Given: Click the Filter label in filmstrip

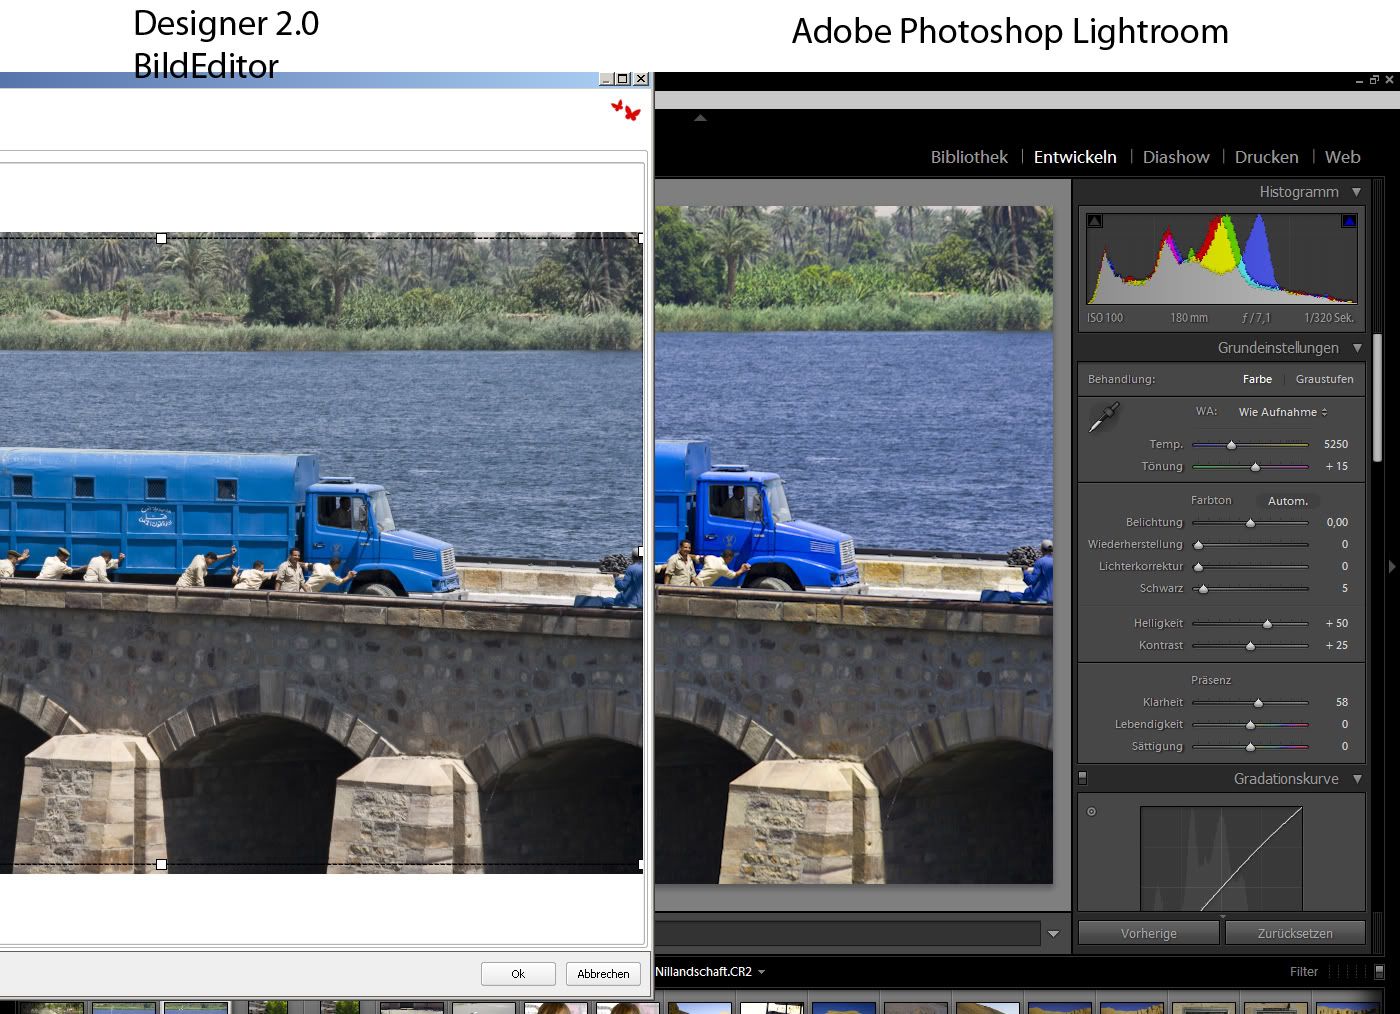Looking at the screenshot, I should (x=1304, y=972).
